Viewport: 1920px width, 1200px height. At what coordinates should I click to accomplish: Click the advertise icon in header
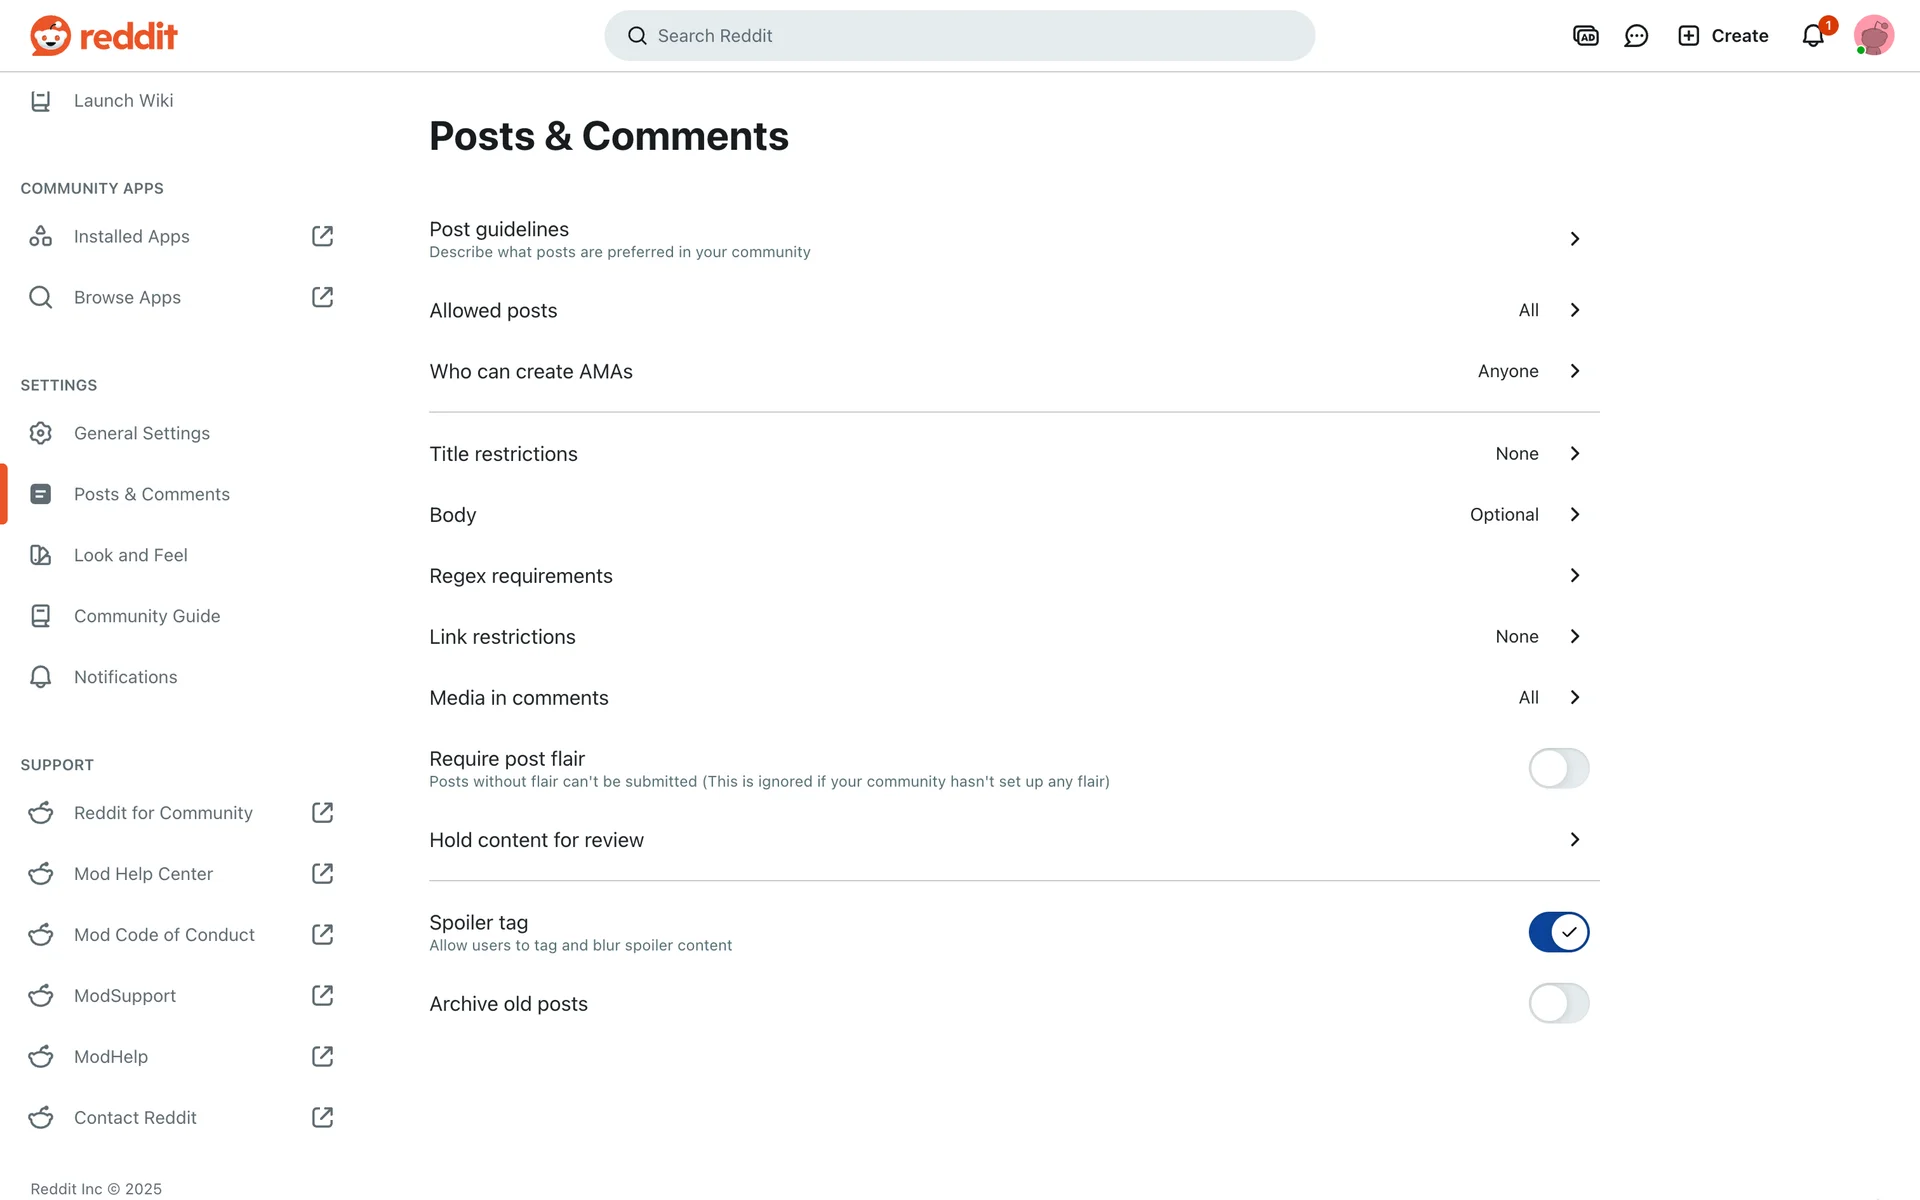pyautogui.click(x=1586, y=36)
